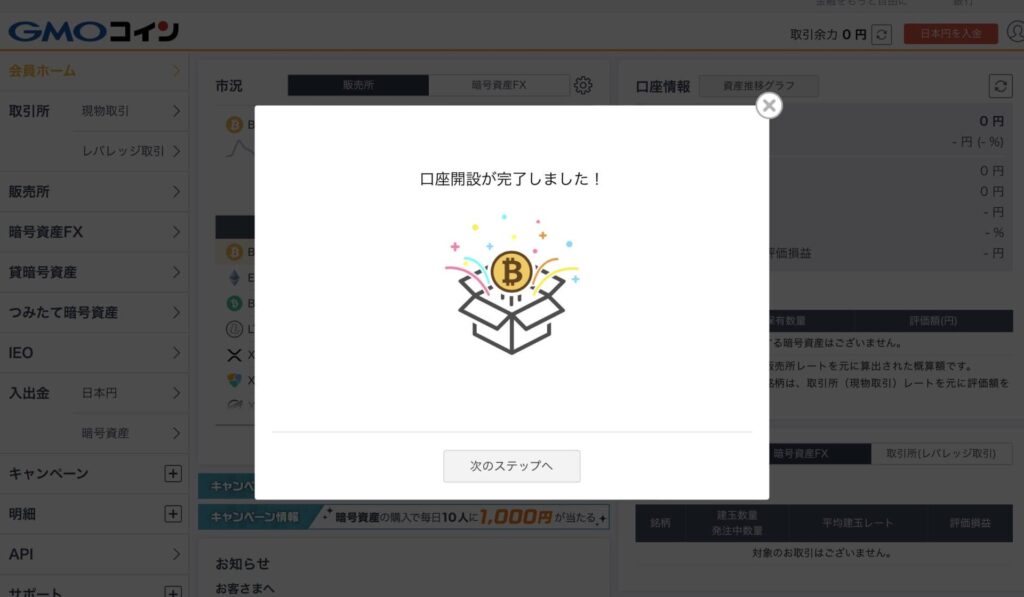Click the Bitcoin box illustration

point(511,285)
